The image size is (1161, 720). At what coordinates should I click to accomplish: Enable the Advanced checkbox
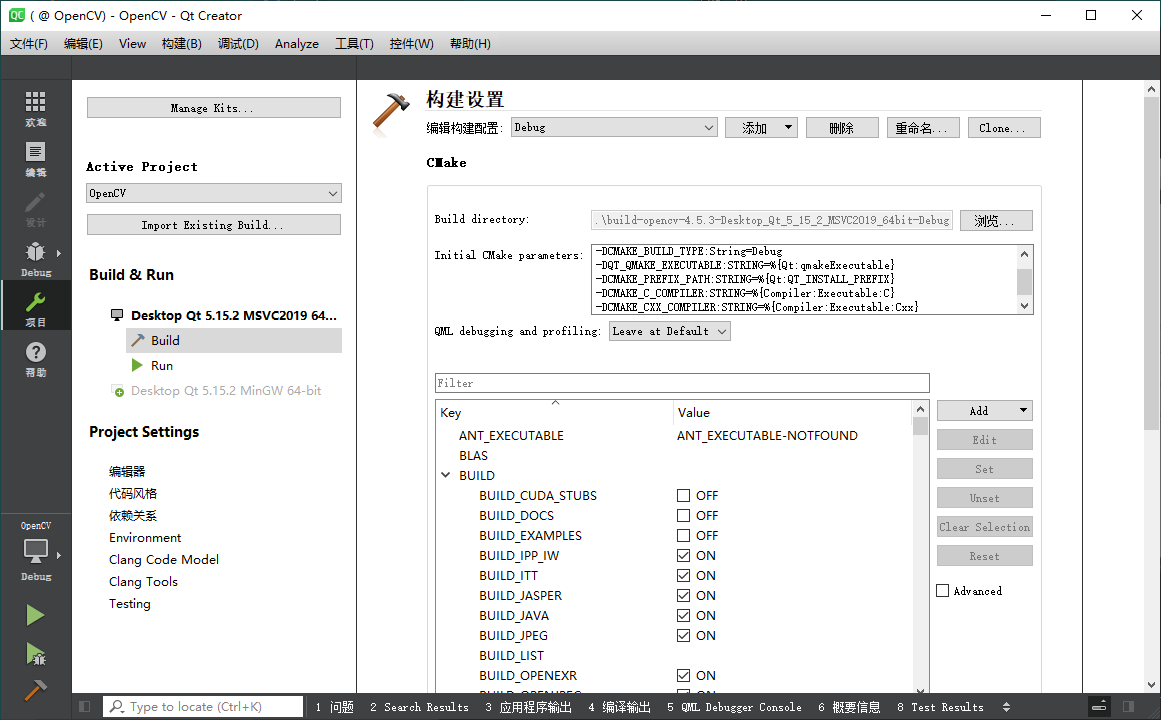943,590
